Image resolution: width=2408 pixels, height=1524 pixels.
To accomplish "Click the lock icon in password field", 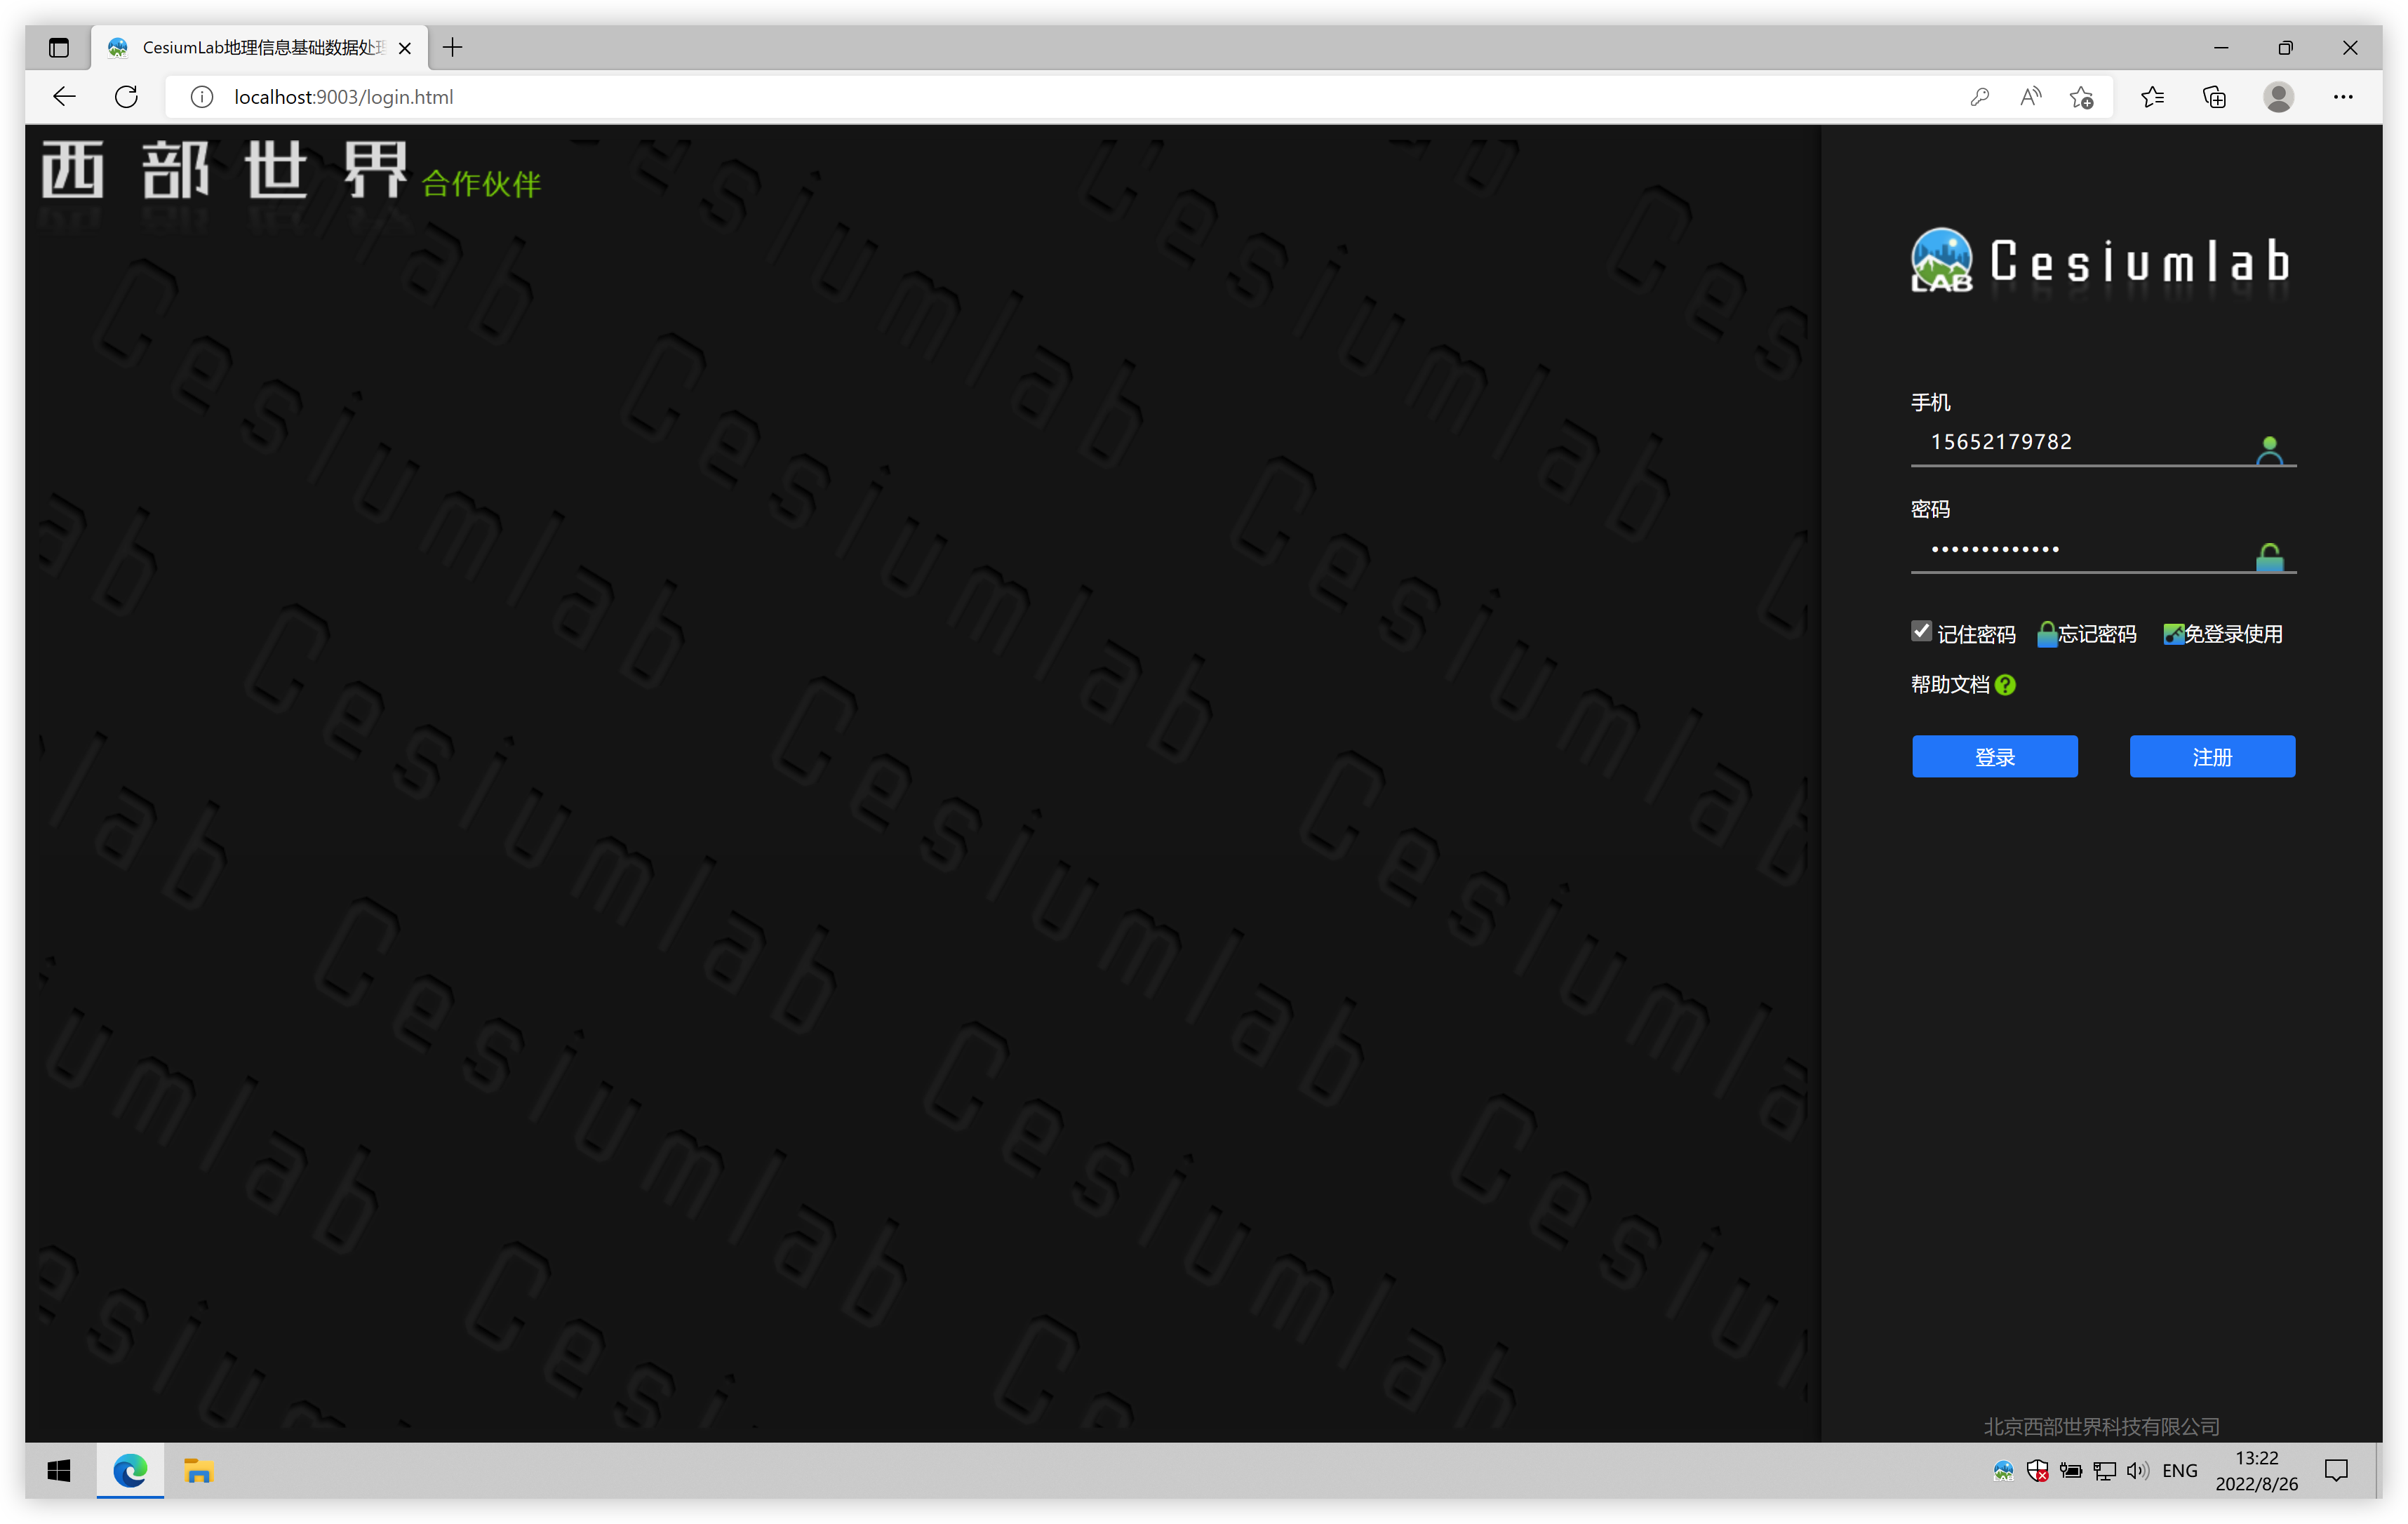I will pos(2269,557).
